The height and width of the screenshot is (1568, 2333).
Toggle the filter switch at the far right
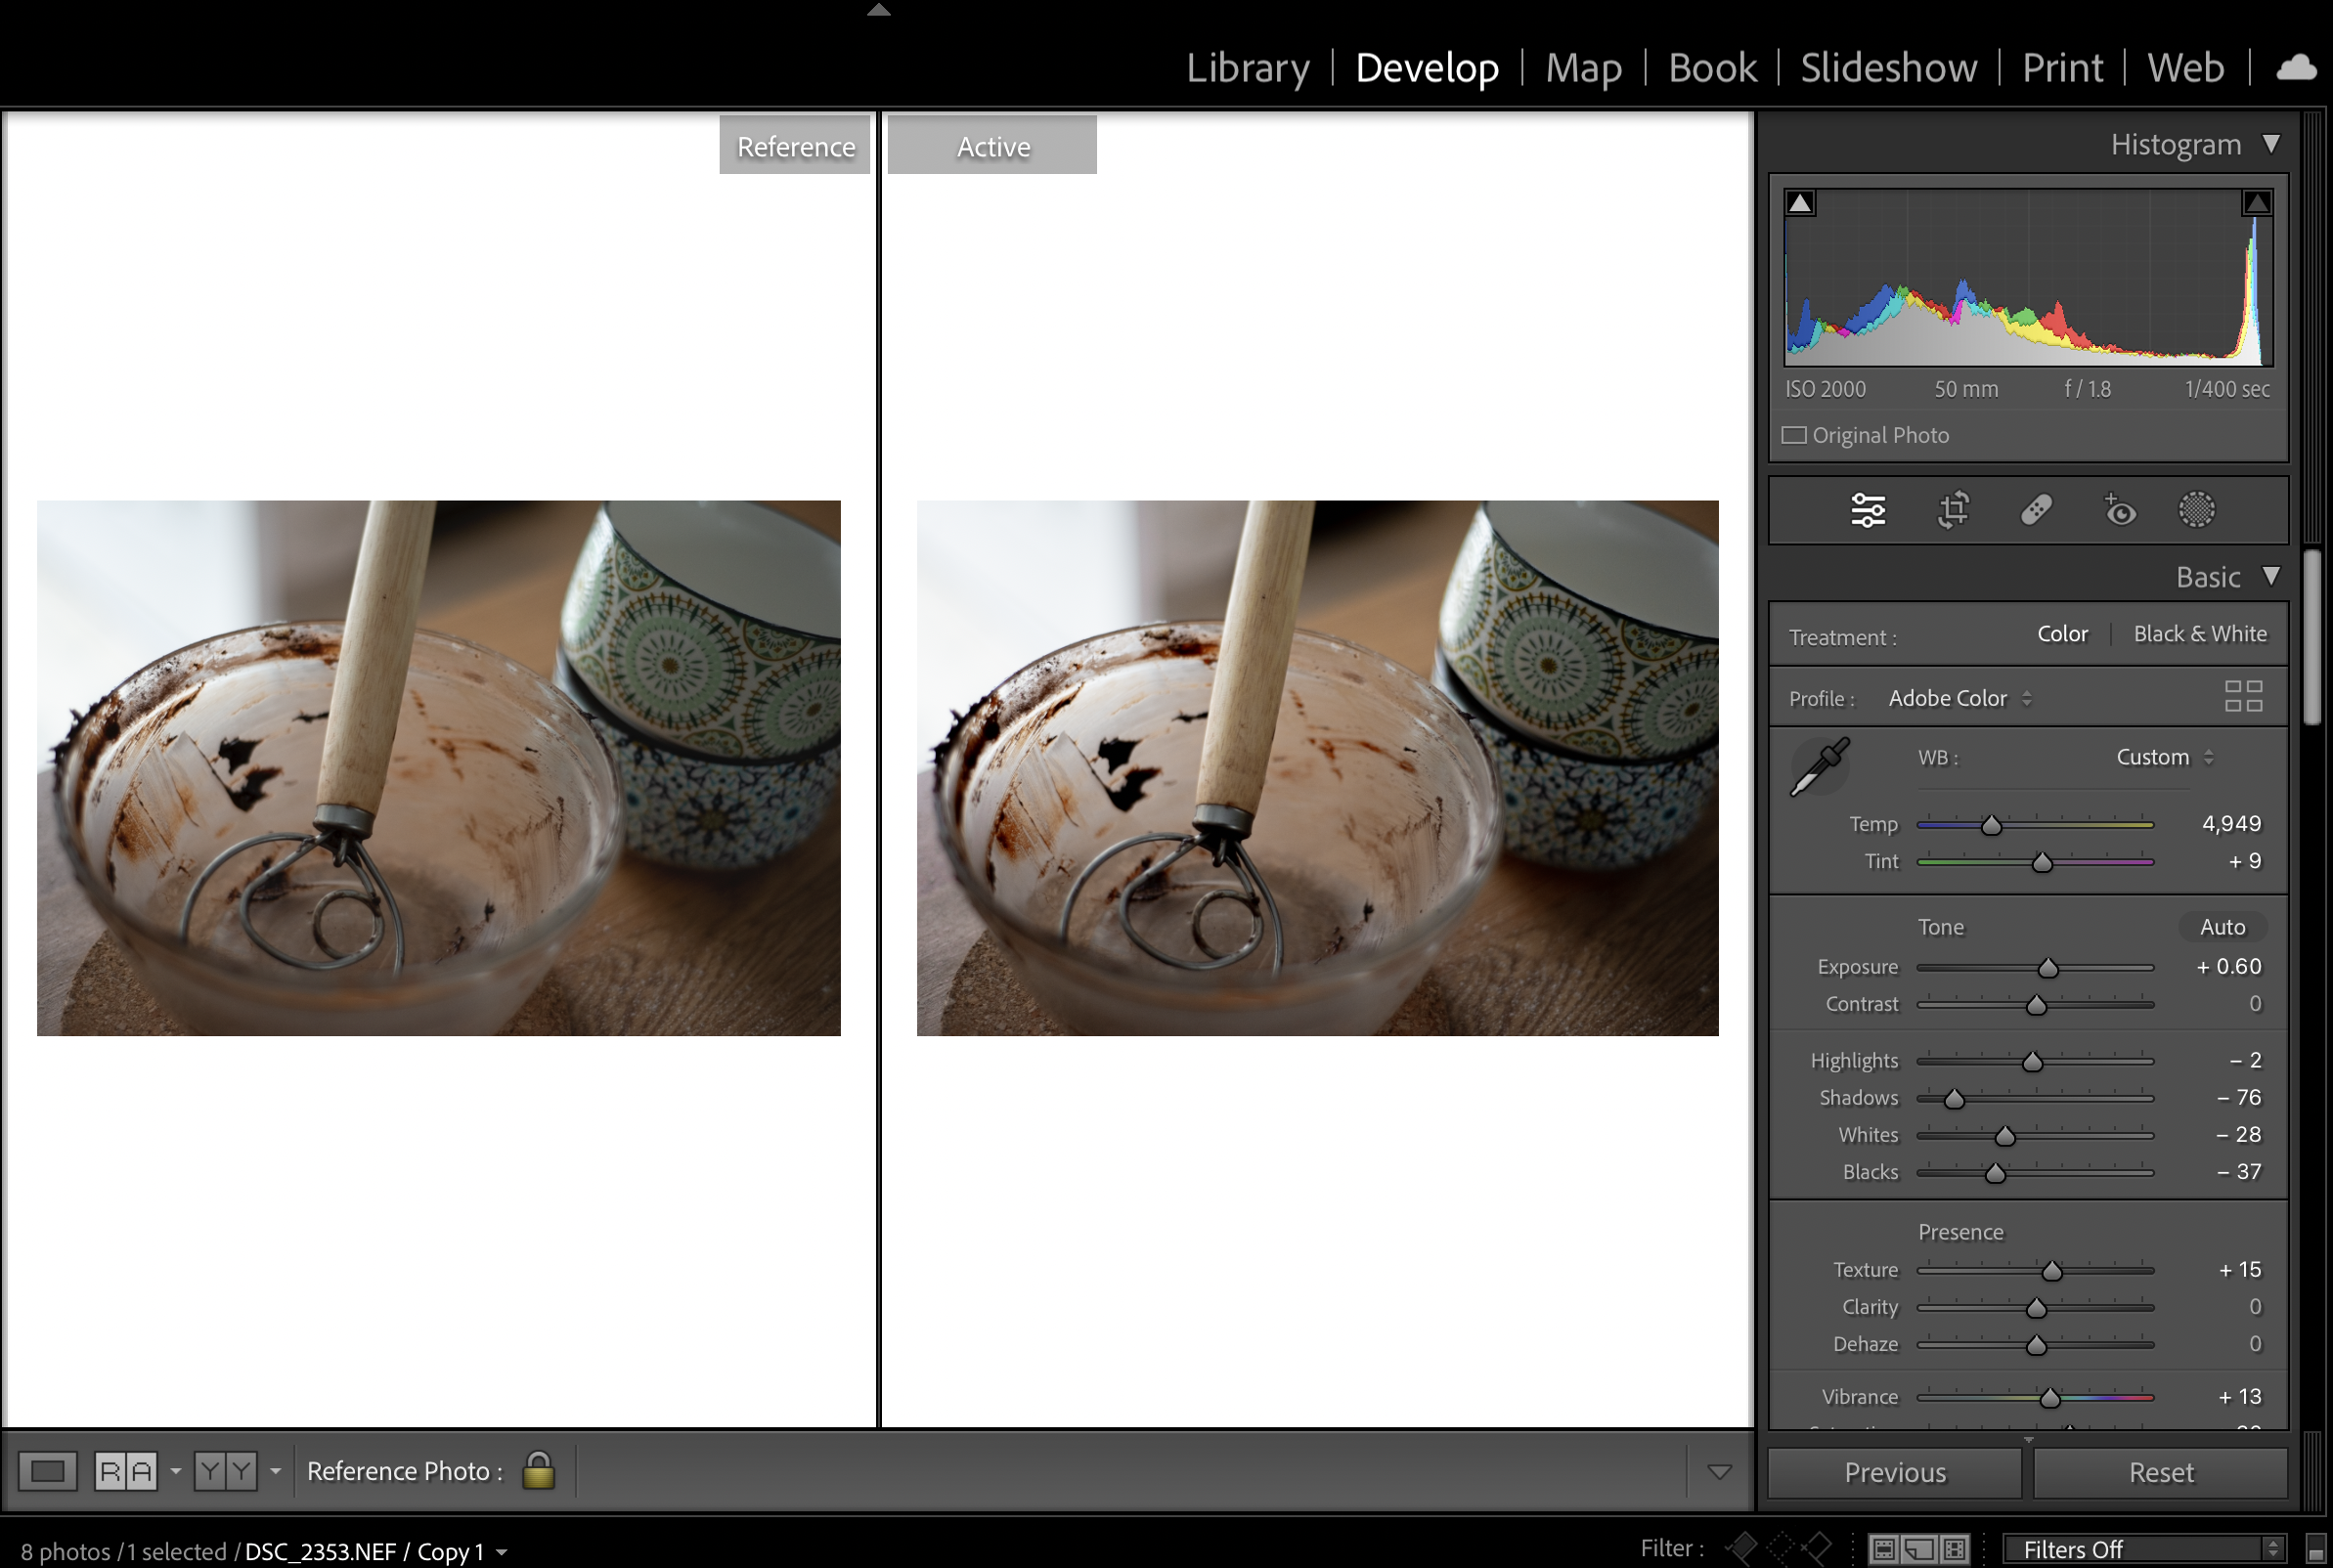[x=2315, y=1549]
